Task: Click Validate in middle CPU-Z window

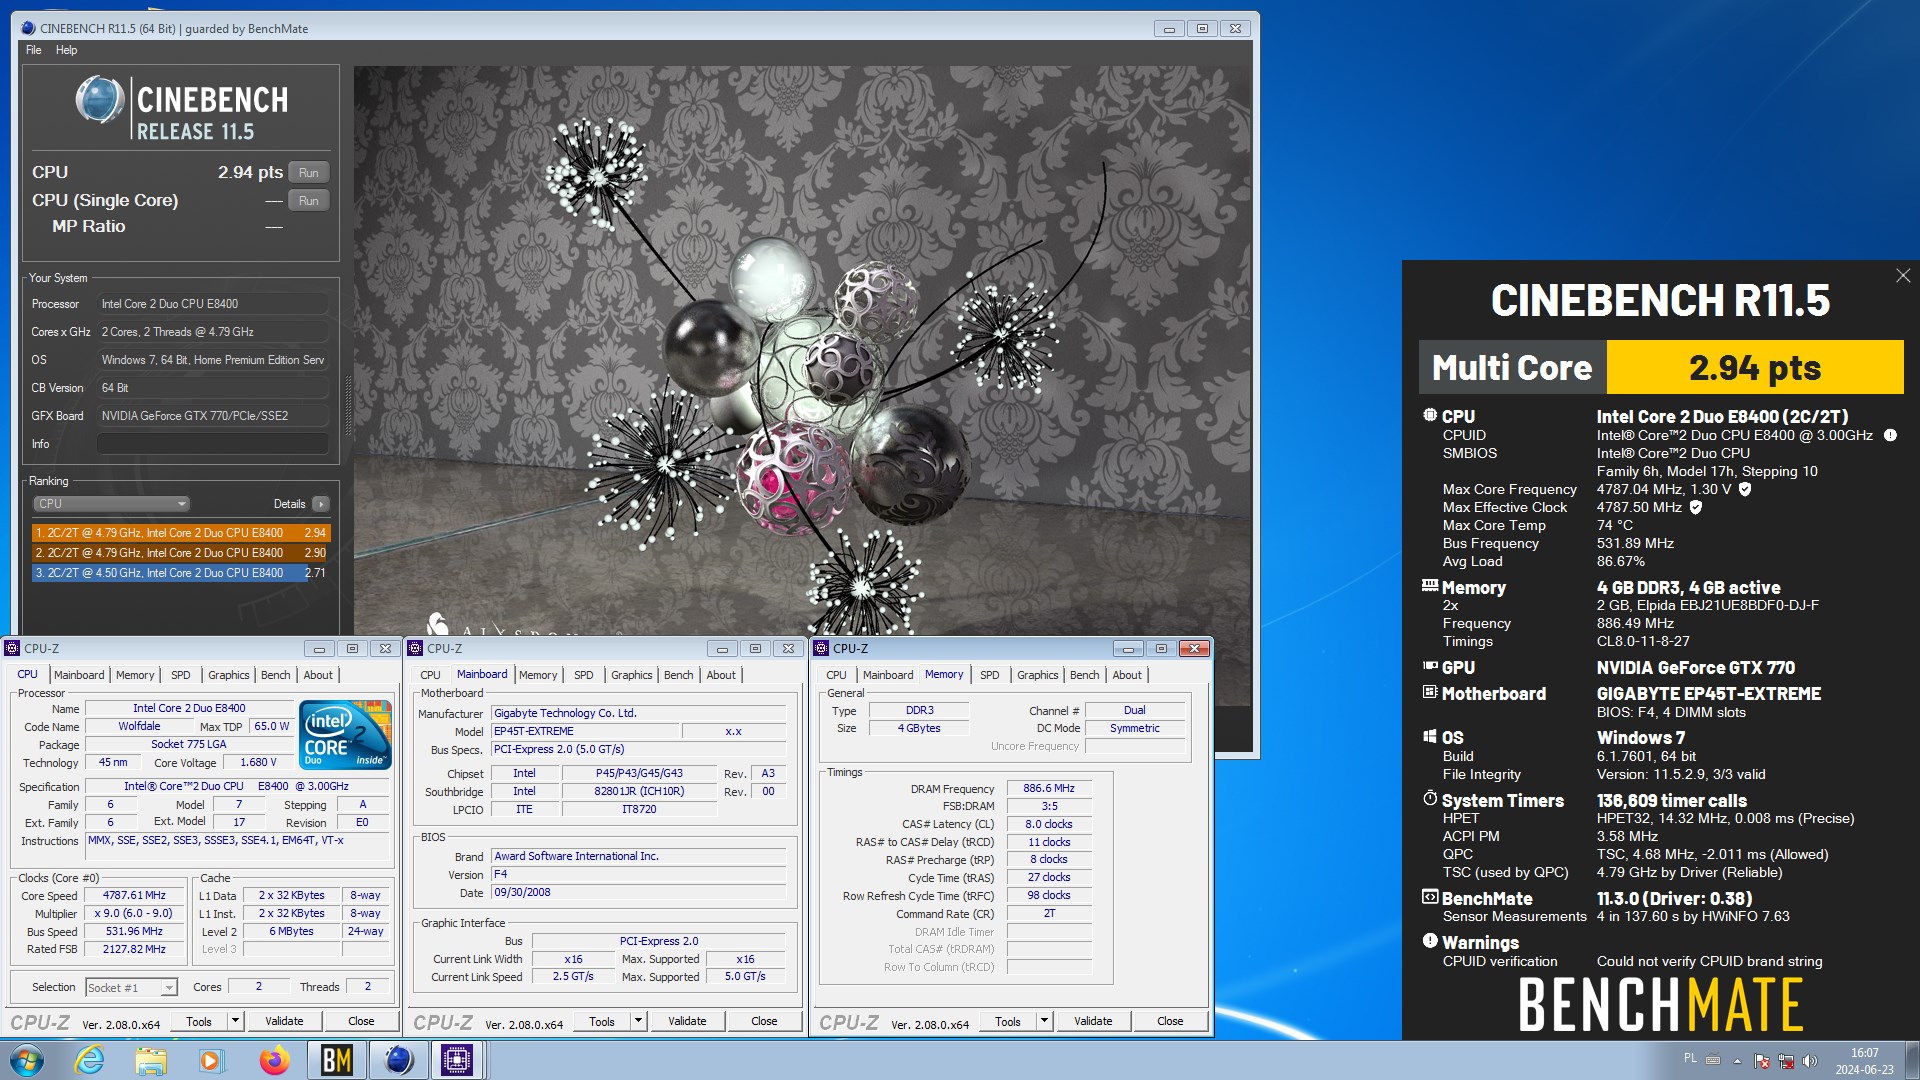Action: (687, 1021)
